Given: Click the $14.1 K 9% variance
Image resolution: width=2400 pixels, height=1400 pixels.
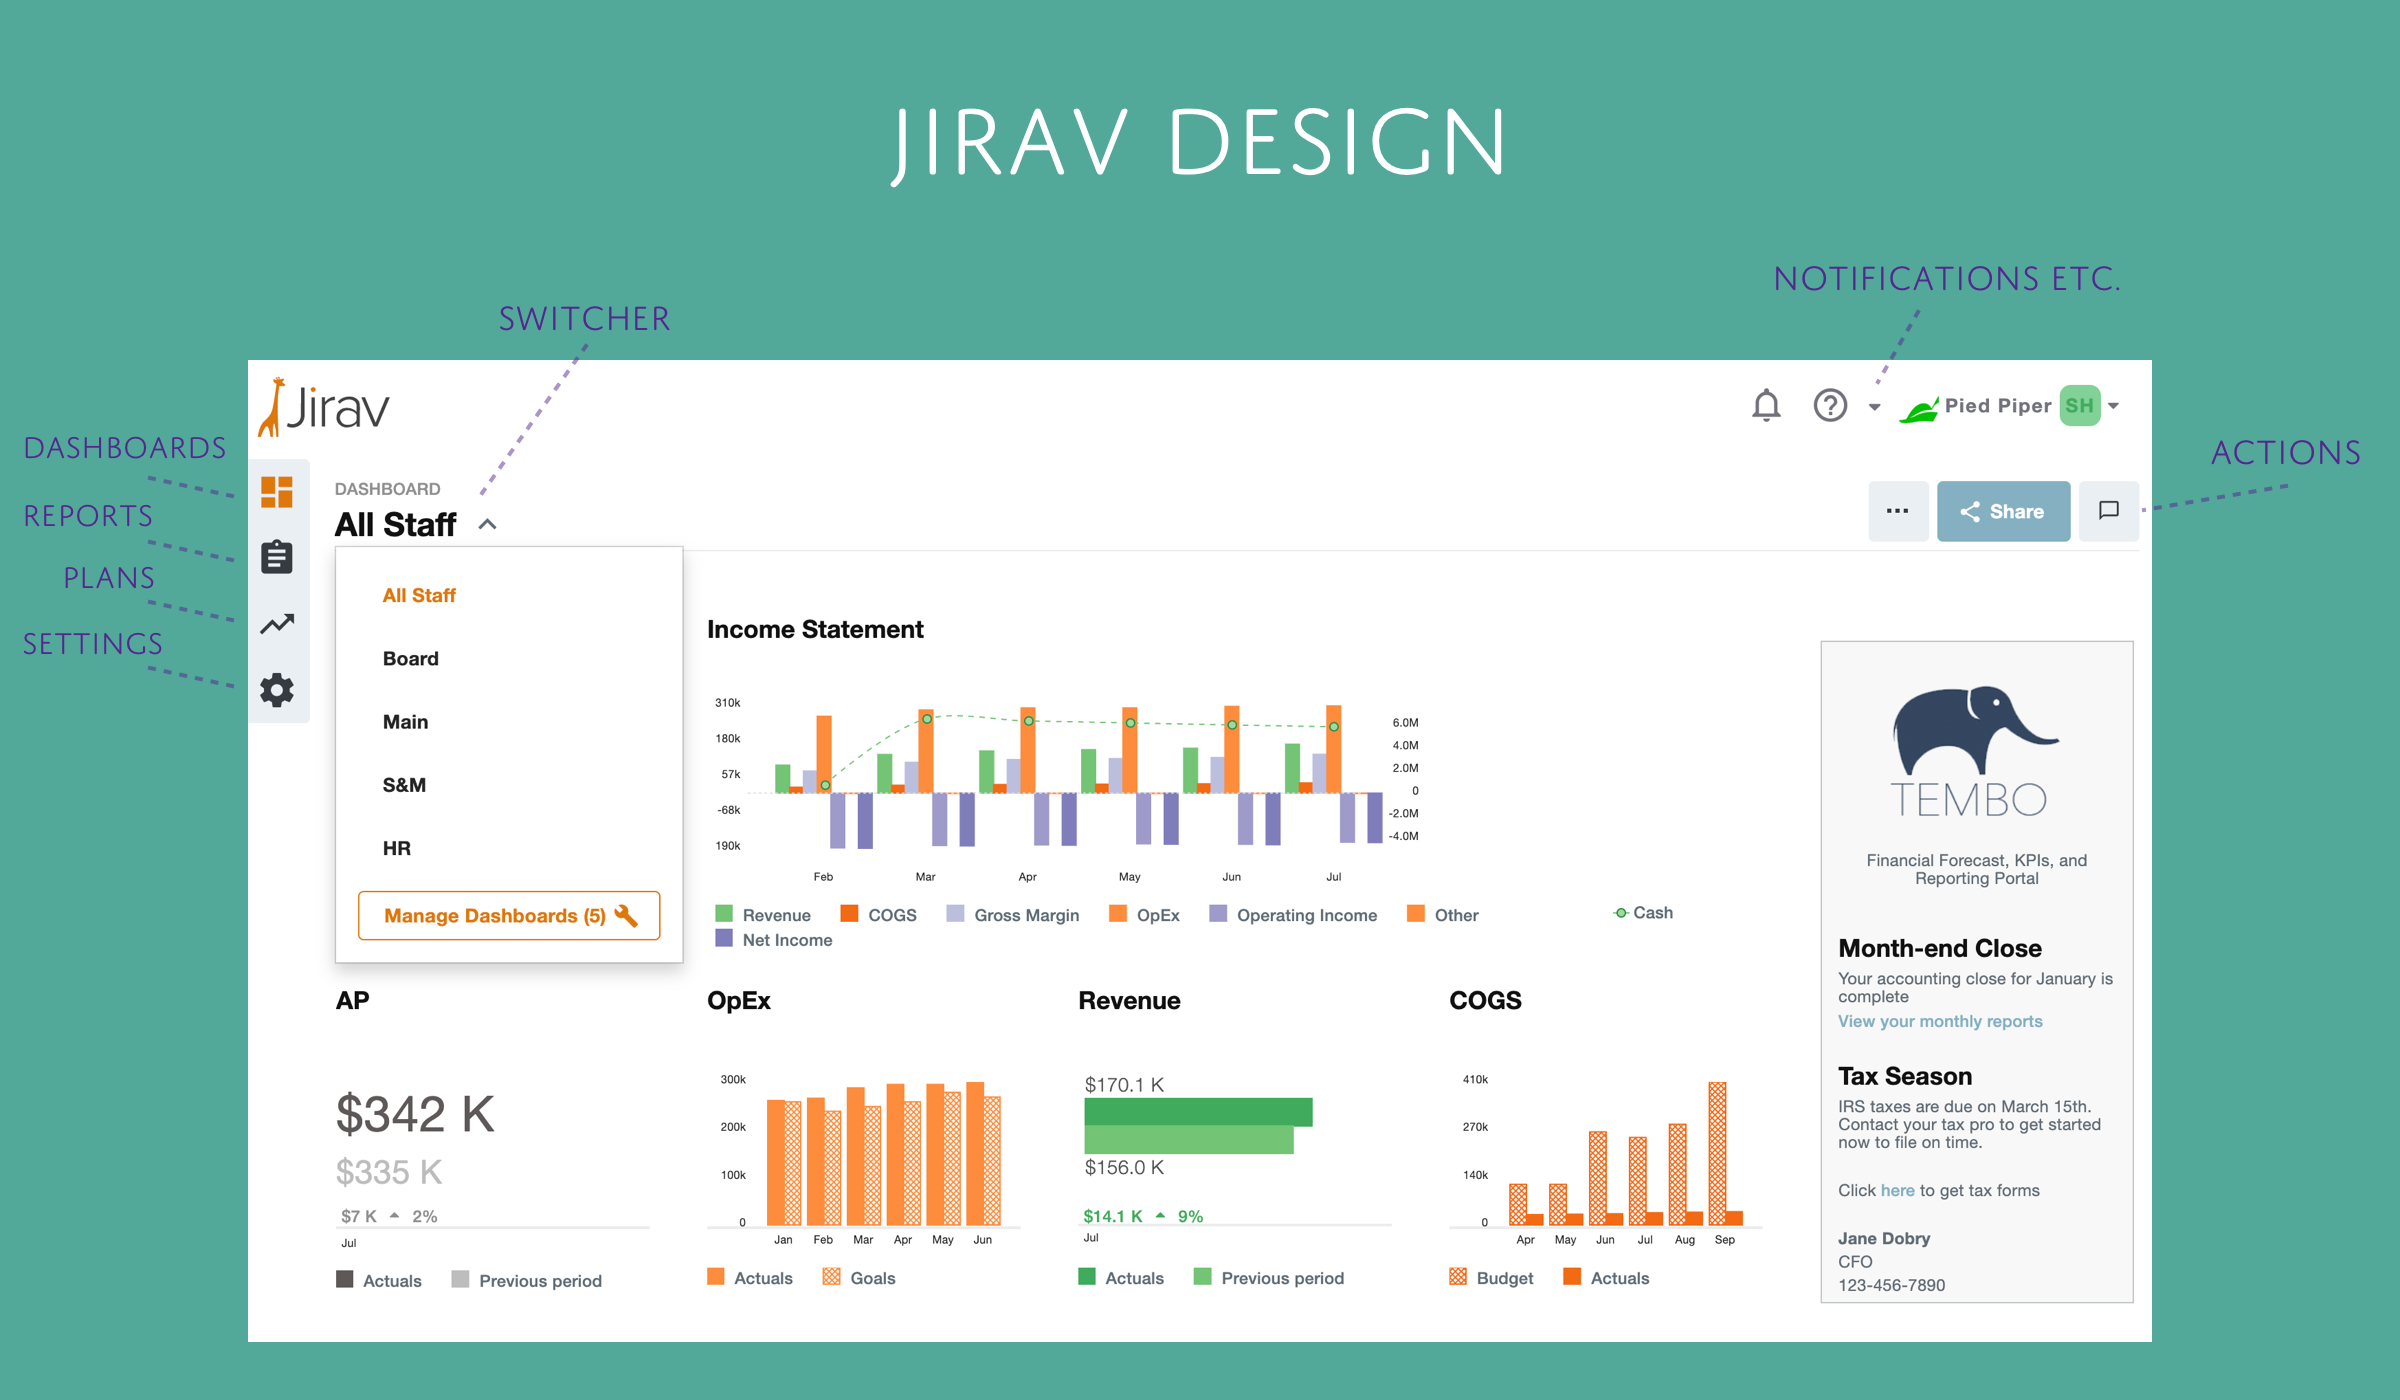Looking at the screenshot, I should pos(1143,1216).
